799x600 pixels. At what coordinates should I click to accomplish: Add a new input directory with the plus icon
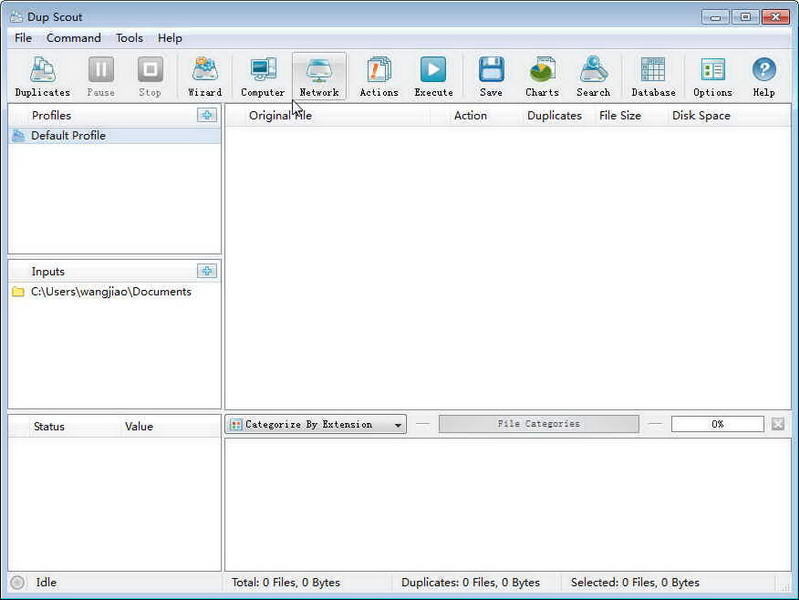tap(207, 271)
